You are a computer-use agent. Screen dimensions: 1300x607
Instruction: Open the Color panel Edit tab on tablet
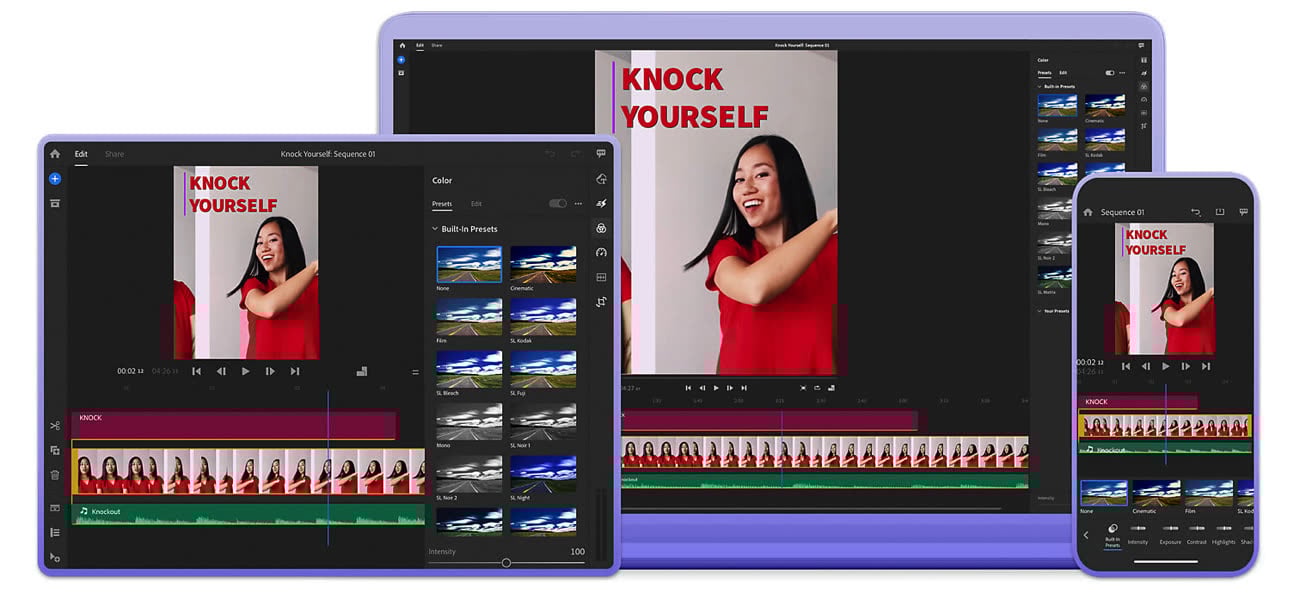click(x=476, y=204)
